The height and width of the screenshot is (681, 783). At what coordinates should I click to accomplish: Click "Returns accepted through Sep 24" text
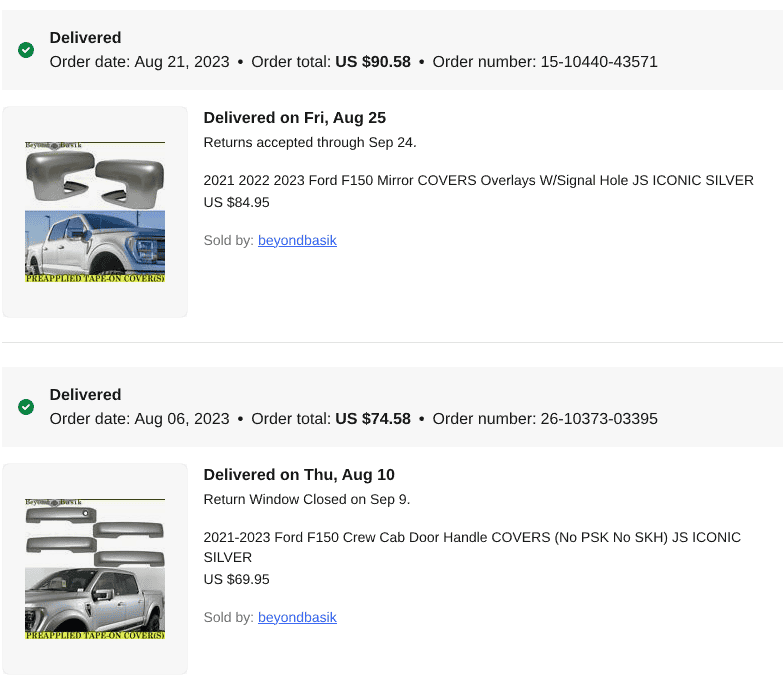[x=310, y=143]
